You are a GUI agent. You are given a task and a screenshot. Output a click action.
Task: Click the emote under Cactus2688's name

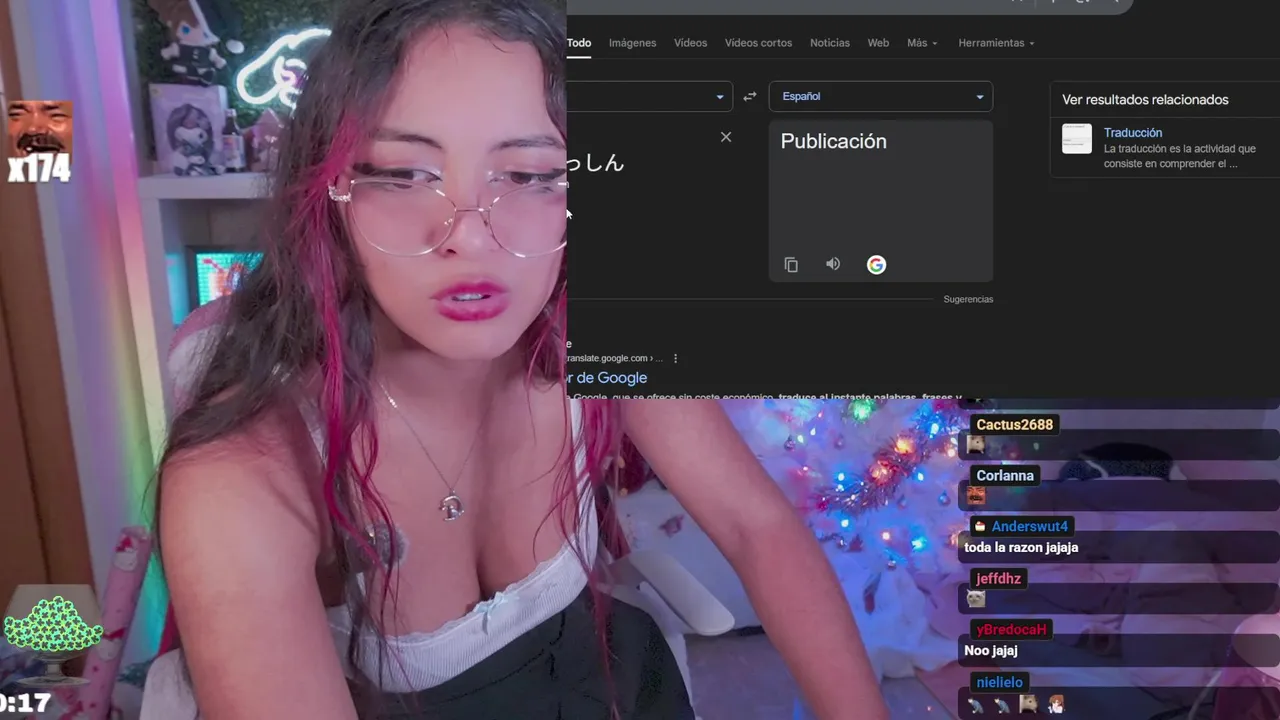click(976, 445)
